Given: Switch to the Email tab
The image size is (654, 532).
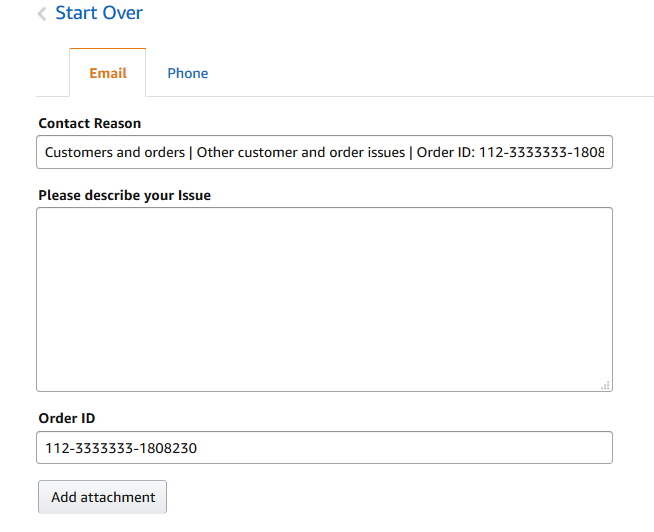Looking at the screenshot, I should pyautogui.click(x=108, y=73).
